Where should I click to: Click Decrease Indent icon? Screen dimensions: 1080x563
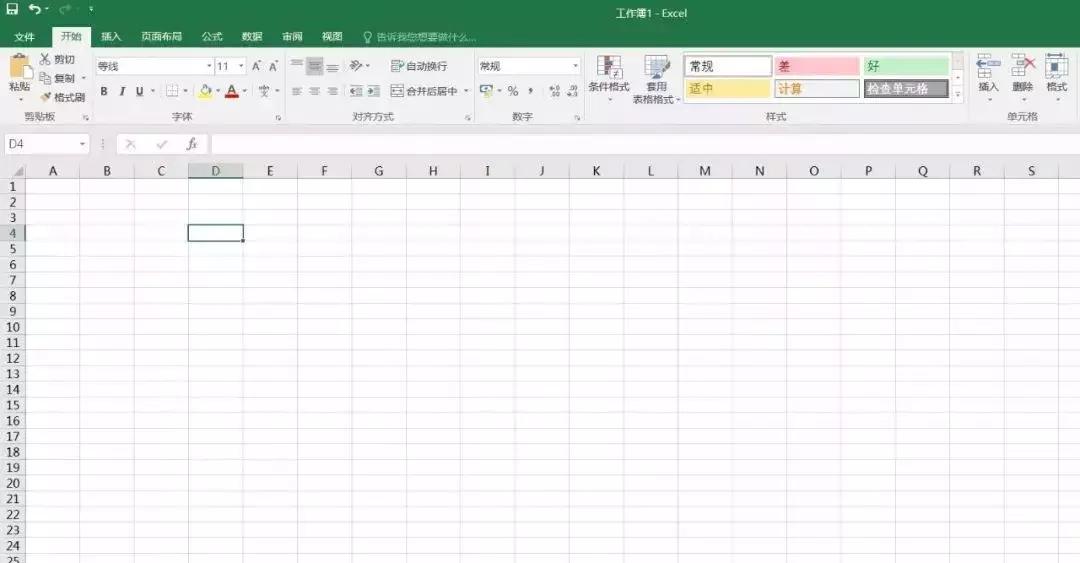(356, 91)
